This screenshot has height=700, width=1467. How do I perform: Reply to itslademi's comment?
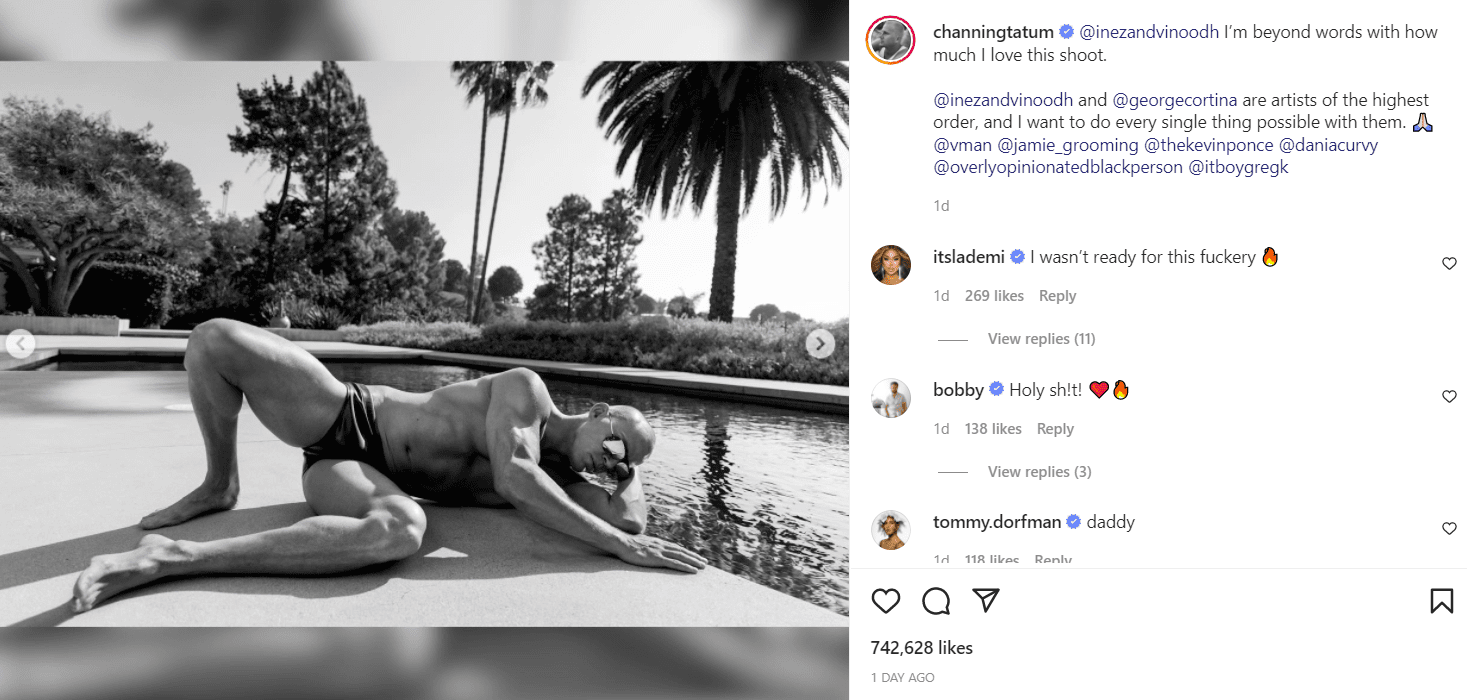(x=1057, y=296)
